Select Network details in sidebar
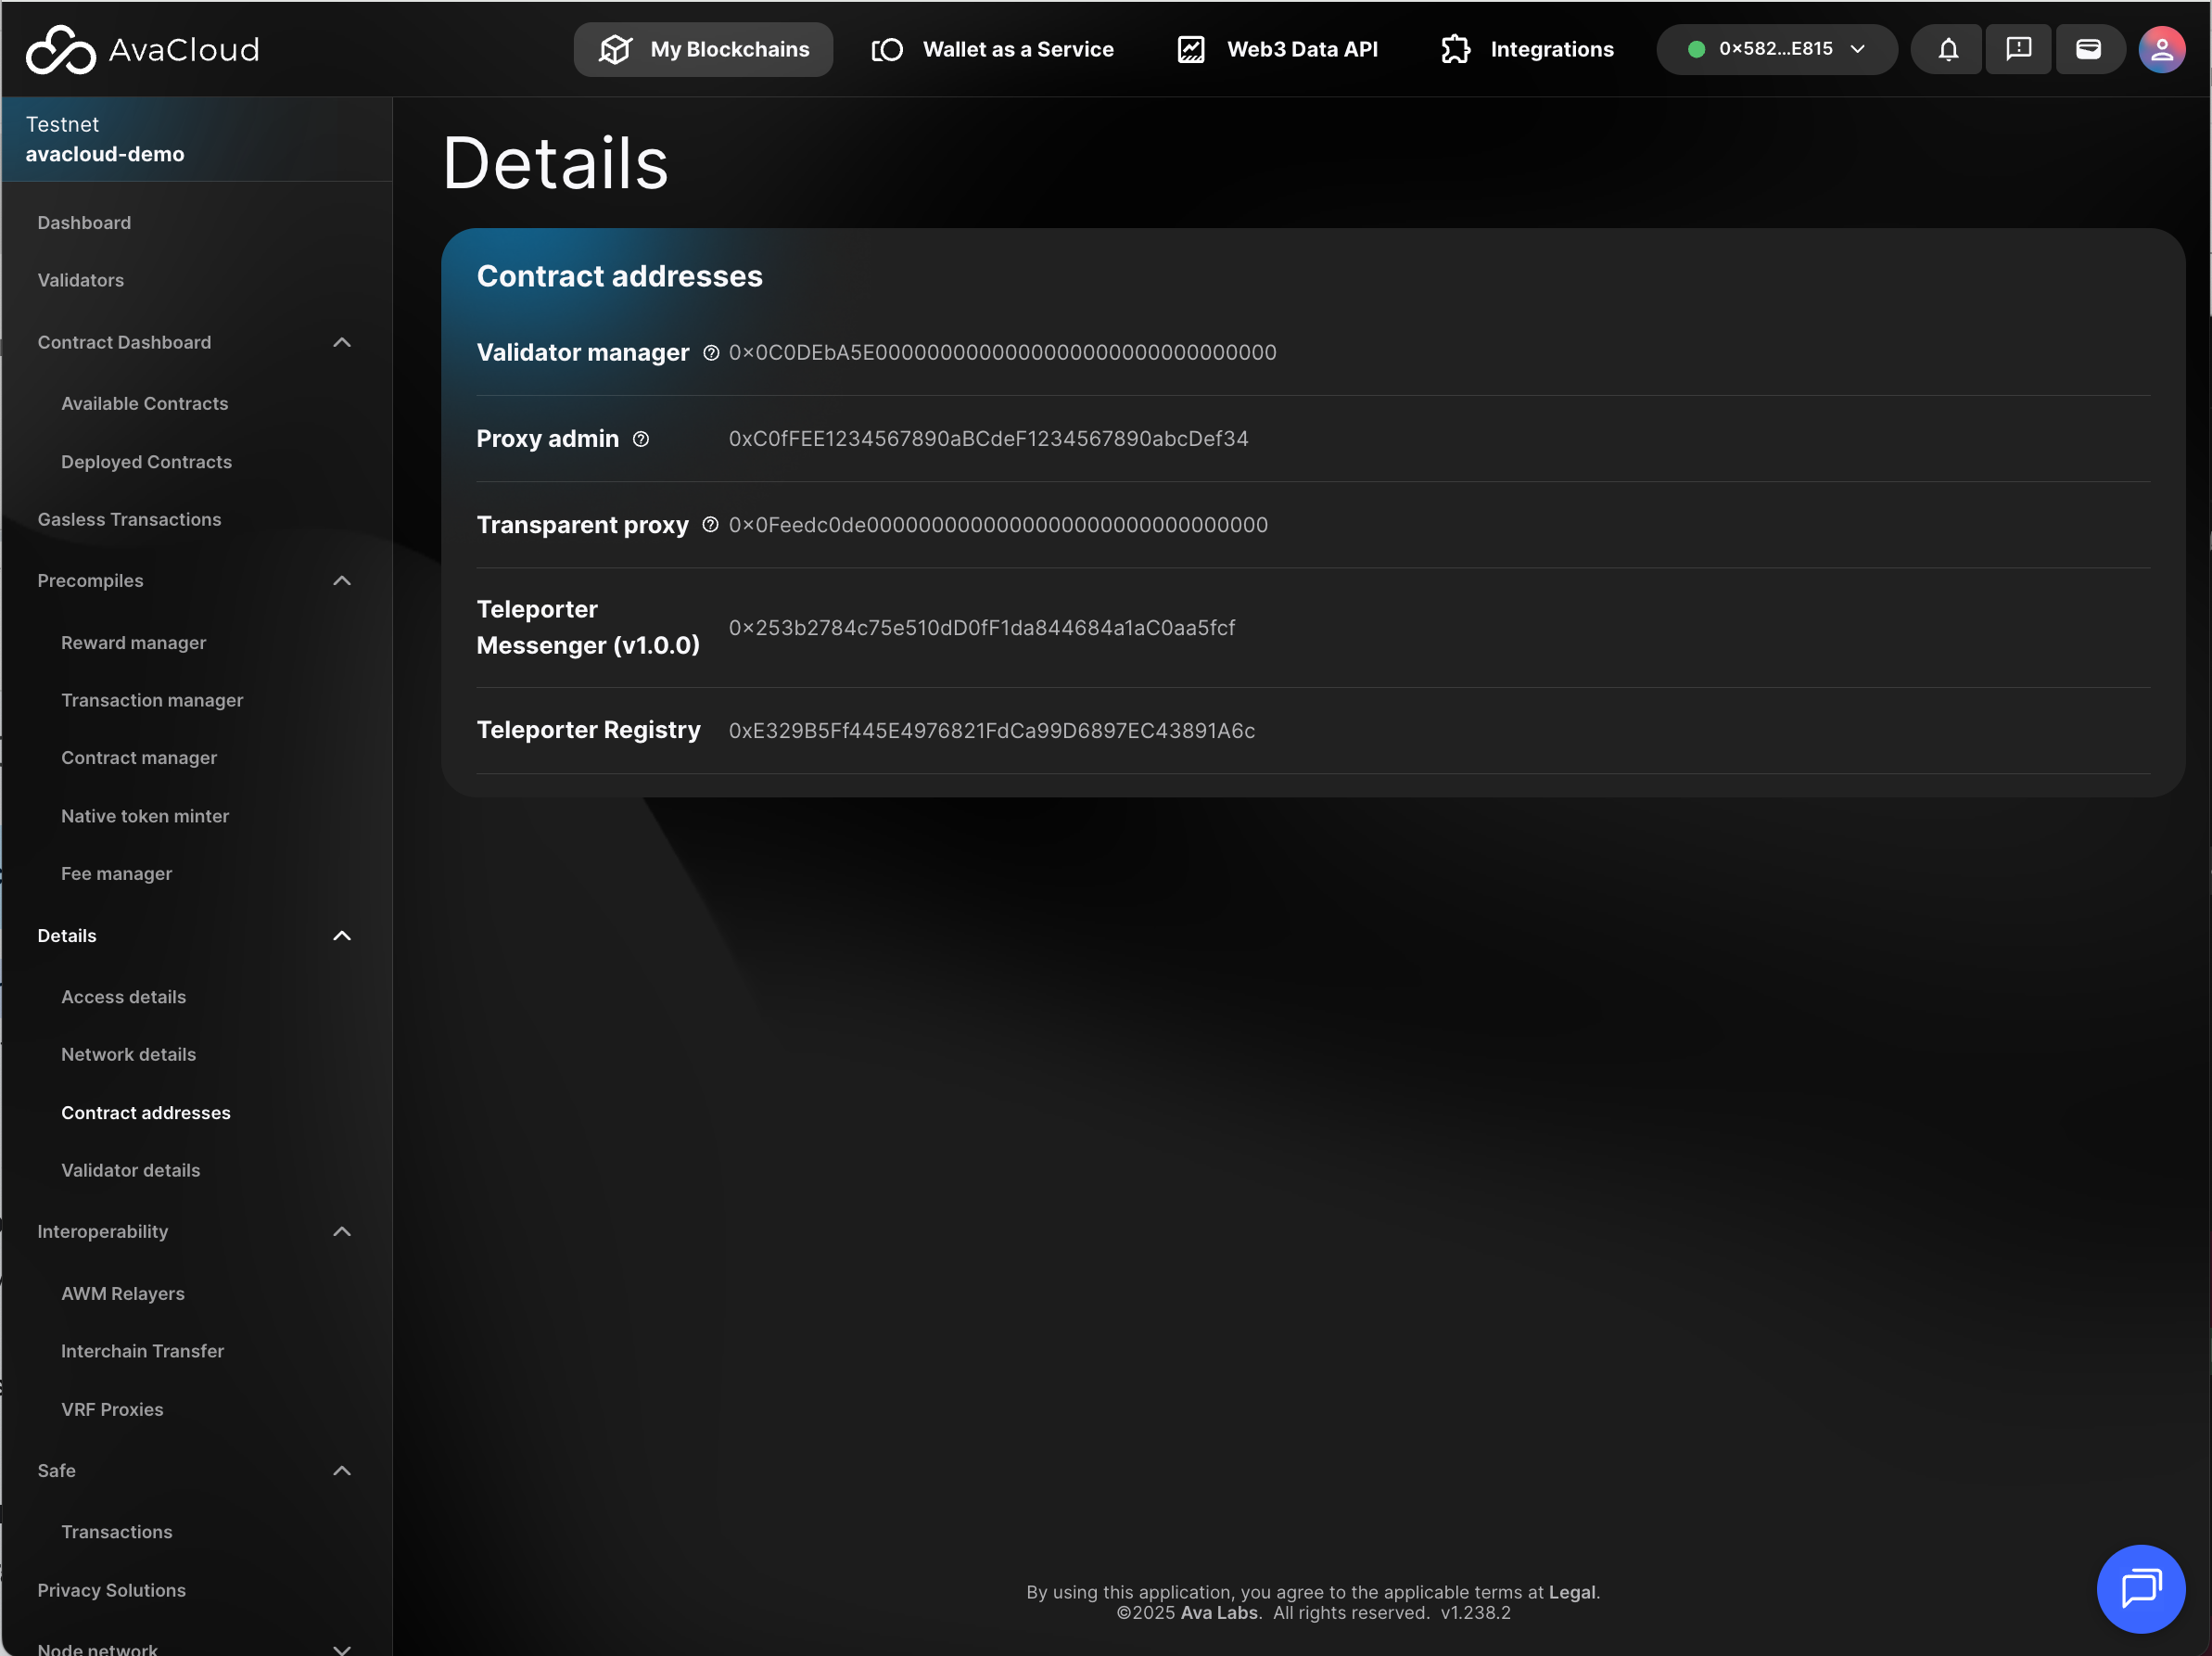 128,1054
